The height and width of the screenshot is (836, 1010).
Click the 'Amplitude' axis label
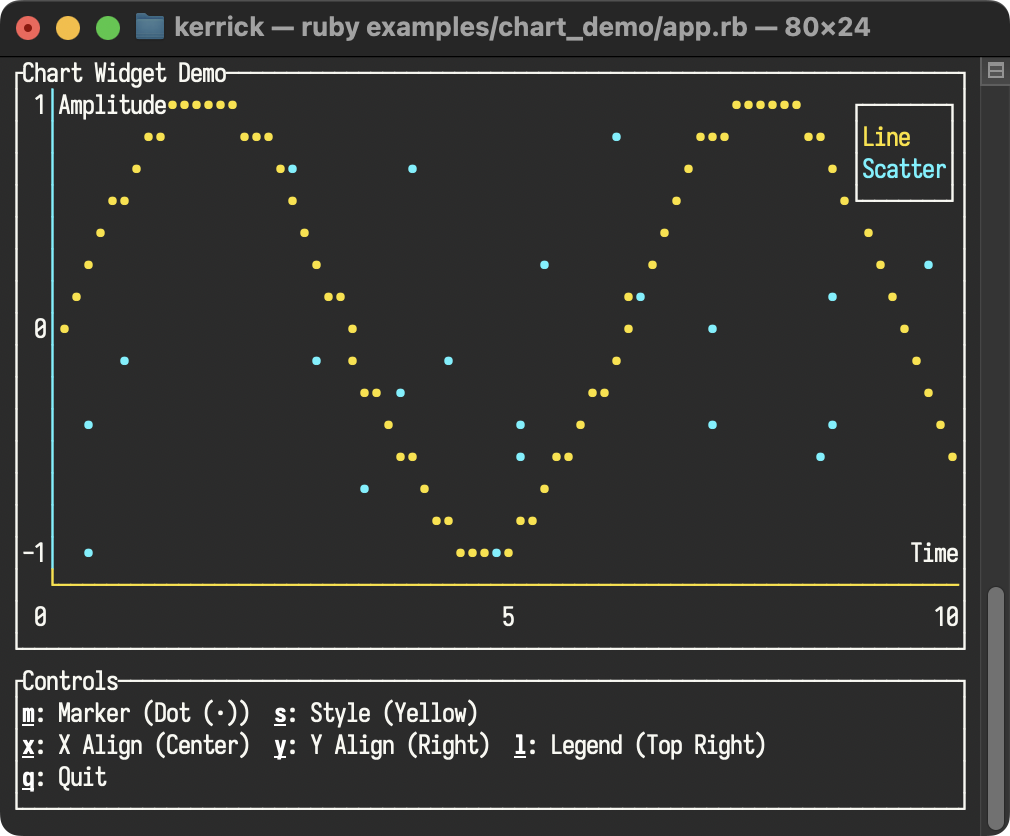point(113,105)
